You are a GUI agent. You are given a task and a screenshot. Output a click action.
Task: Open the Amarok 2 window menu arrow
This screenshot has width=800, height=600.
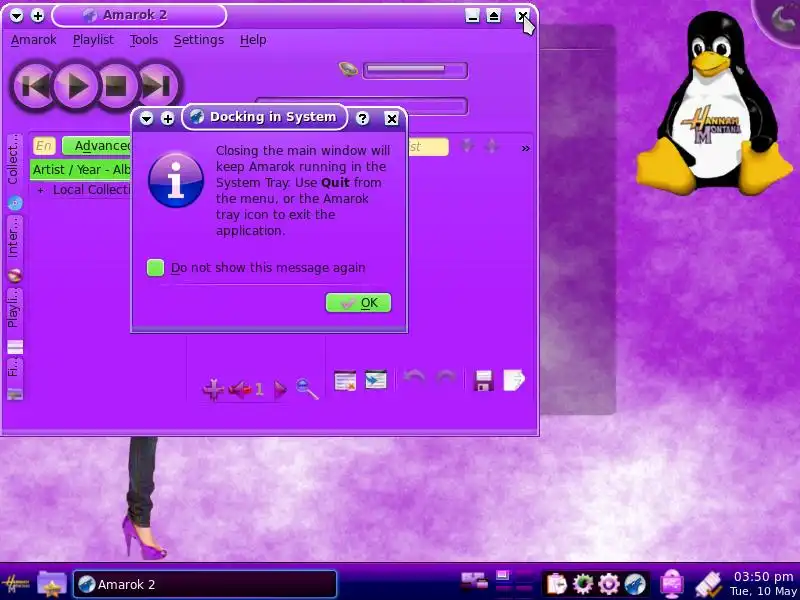tap(16, 15)
